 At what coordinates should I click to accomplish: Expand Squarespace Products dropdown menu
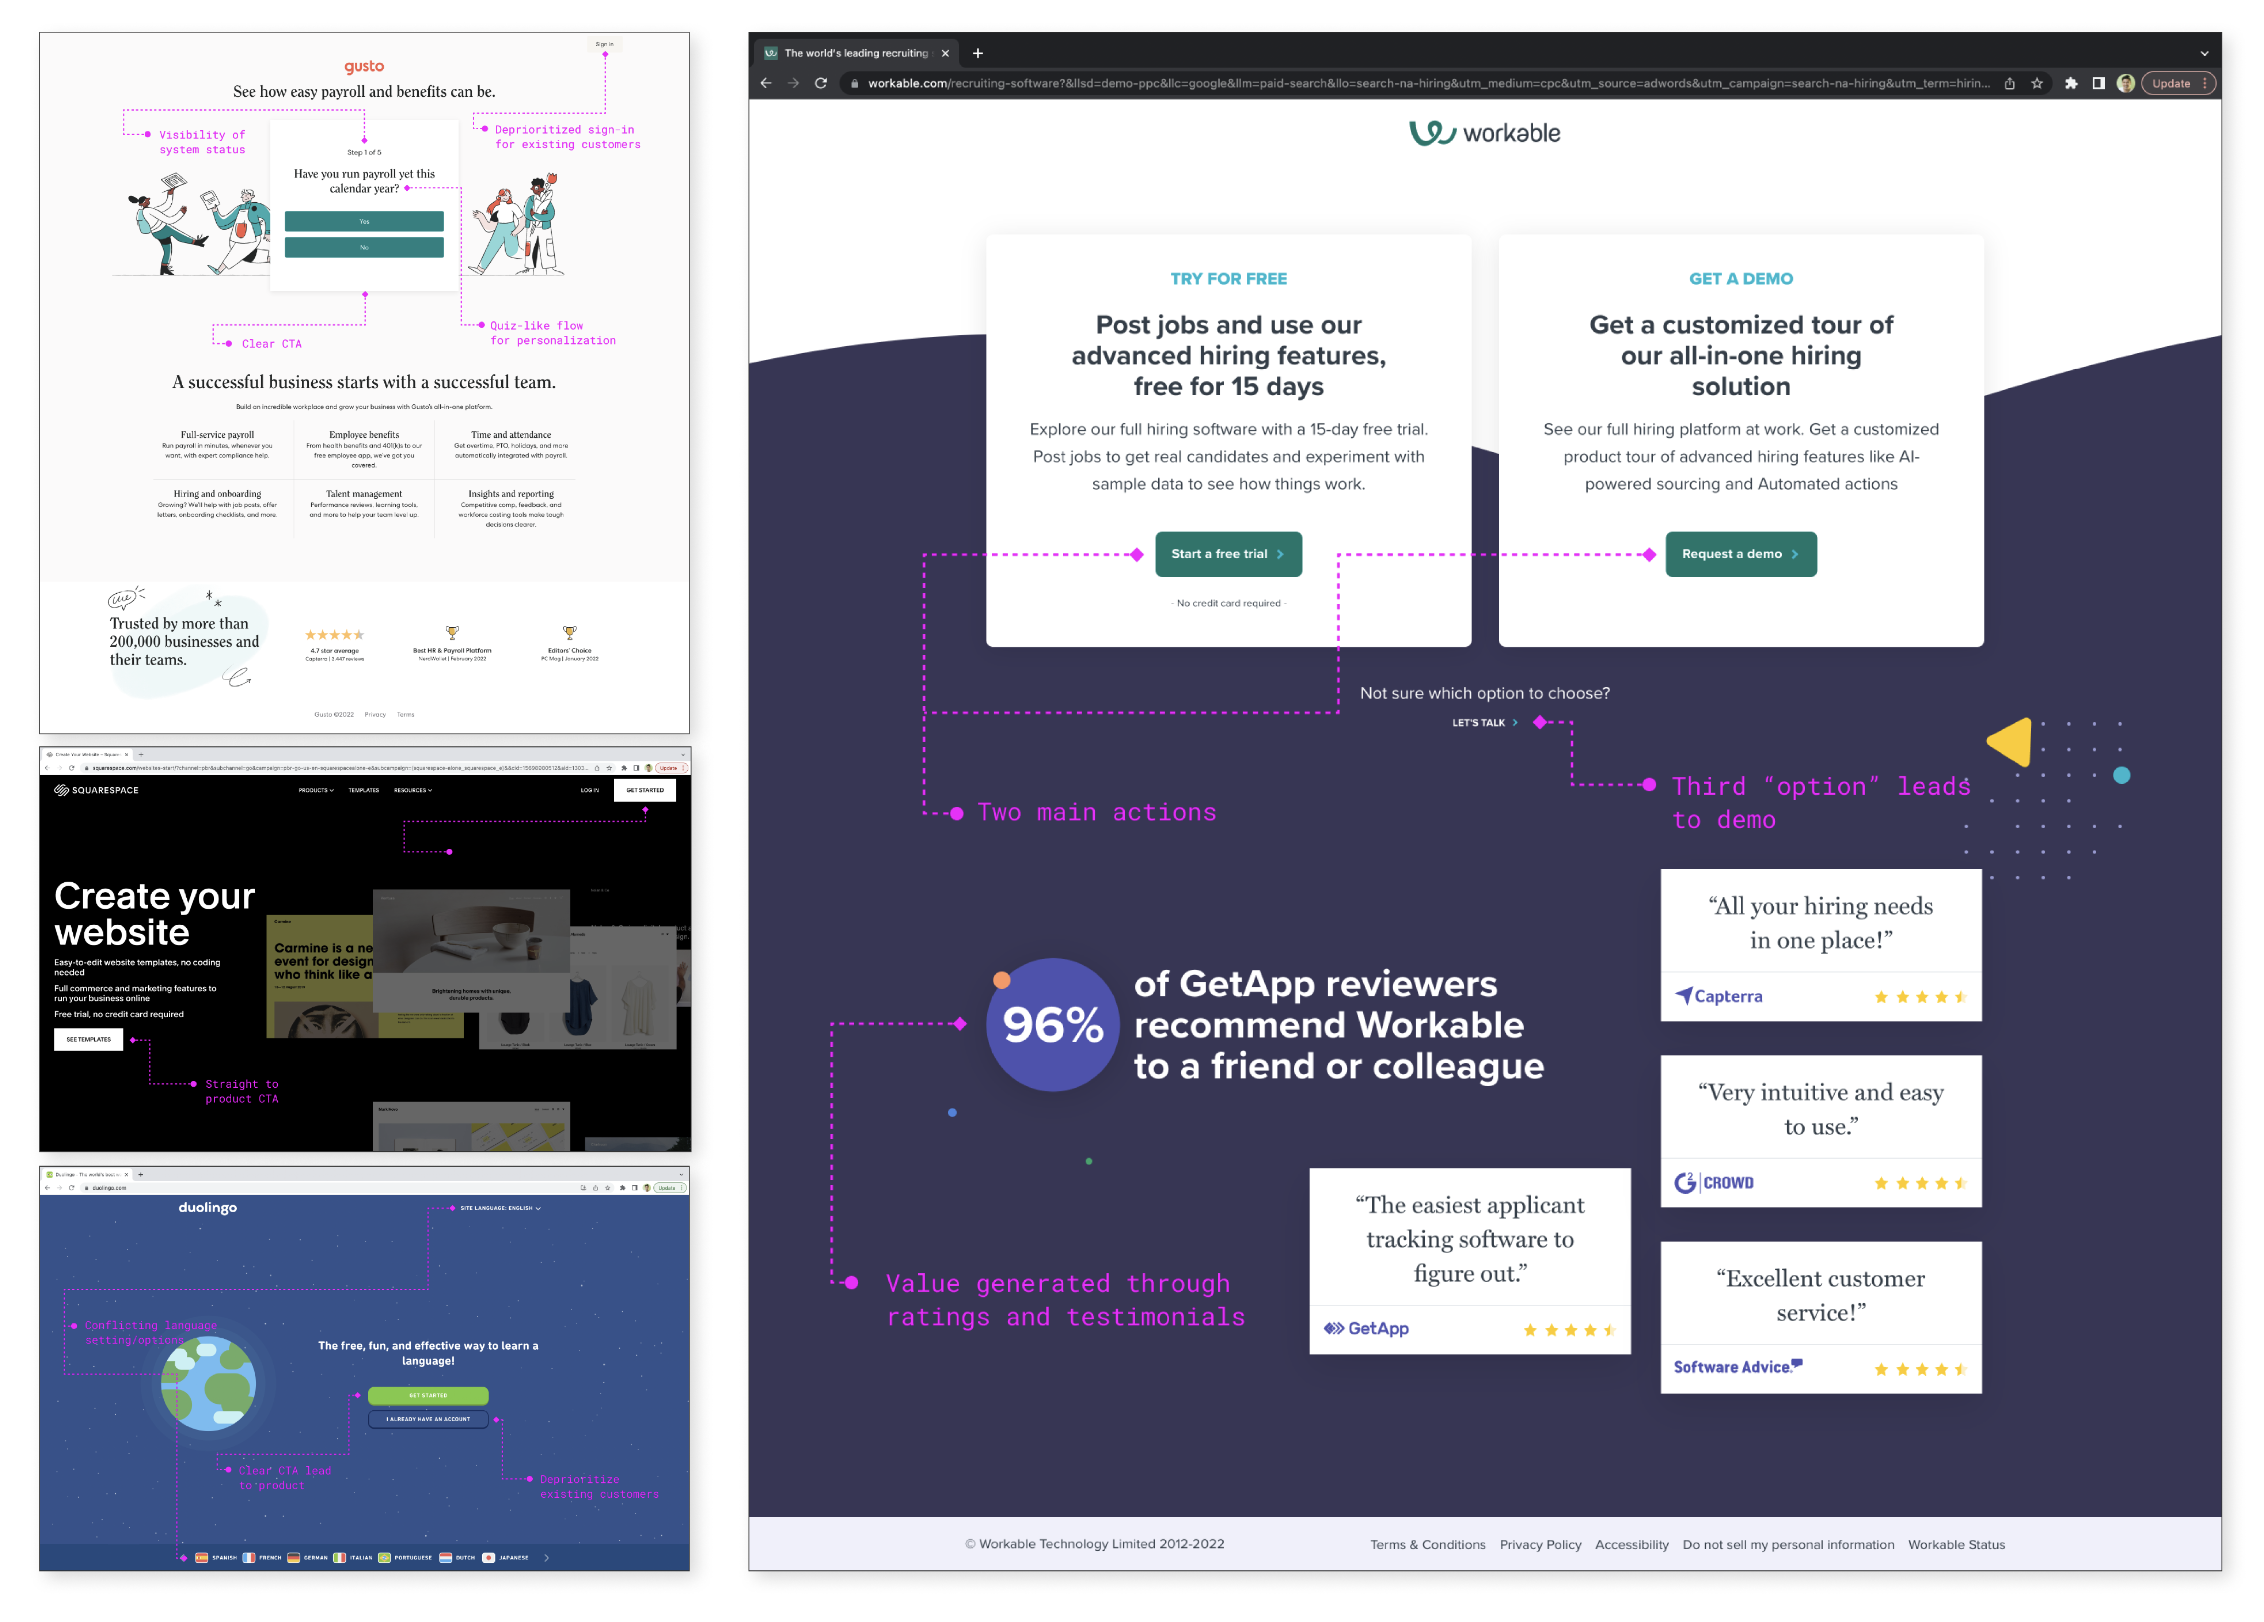pyautogui.click(x=316, y=790)
